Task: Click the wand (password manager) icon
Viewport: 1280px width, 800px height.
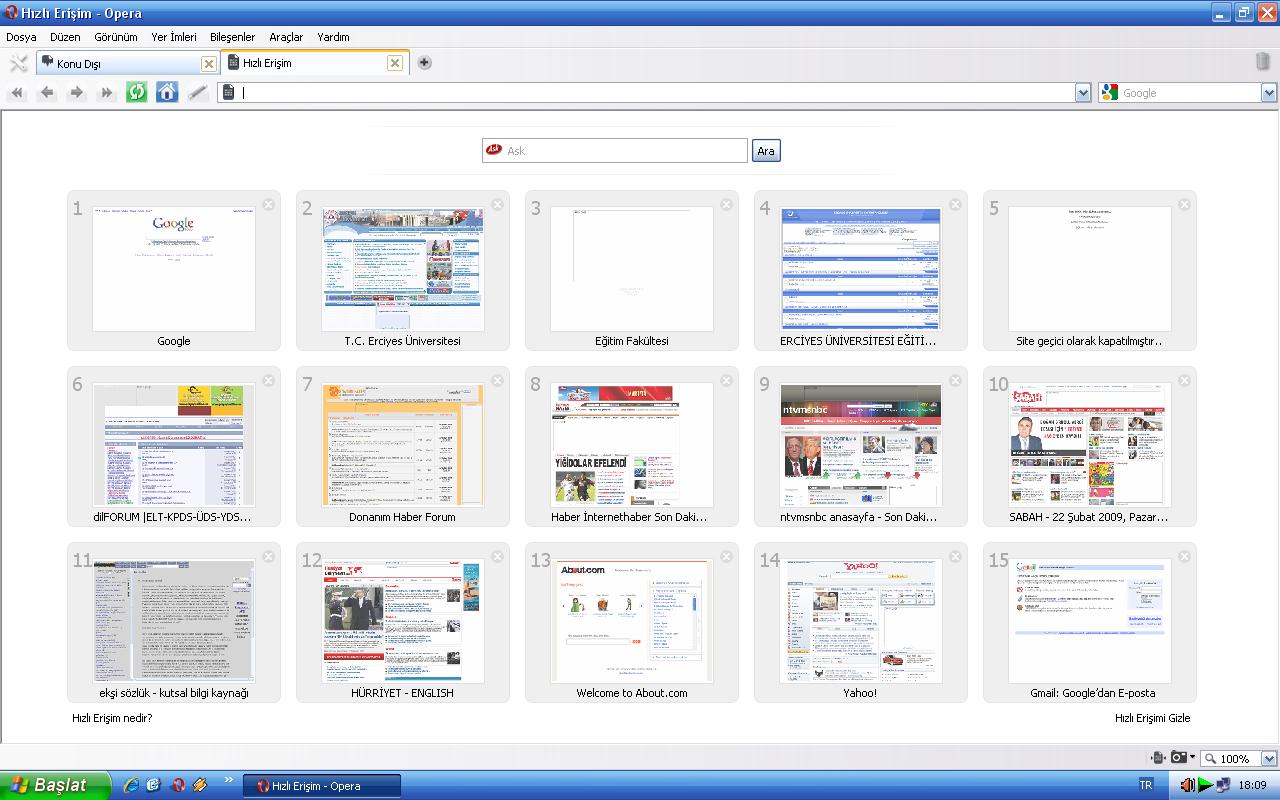Action: pyautogui.click(x=198, y=93)
